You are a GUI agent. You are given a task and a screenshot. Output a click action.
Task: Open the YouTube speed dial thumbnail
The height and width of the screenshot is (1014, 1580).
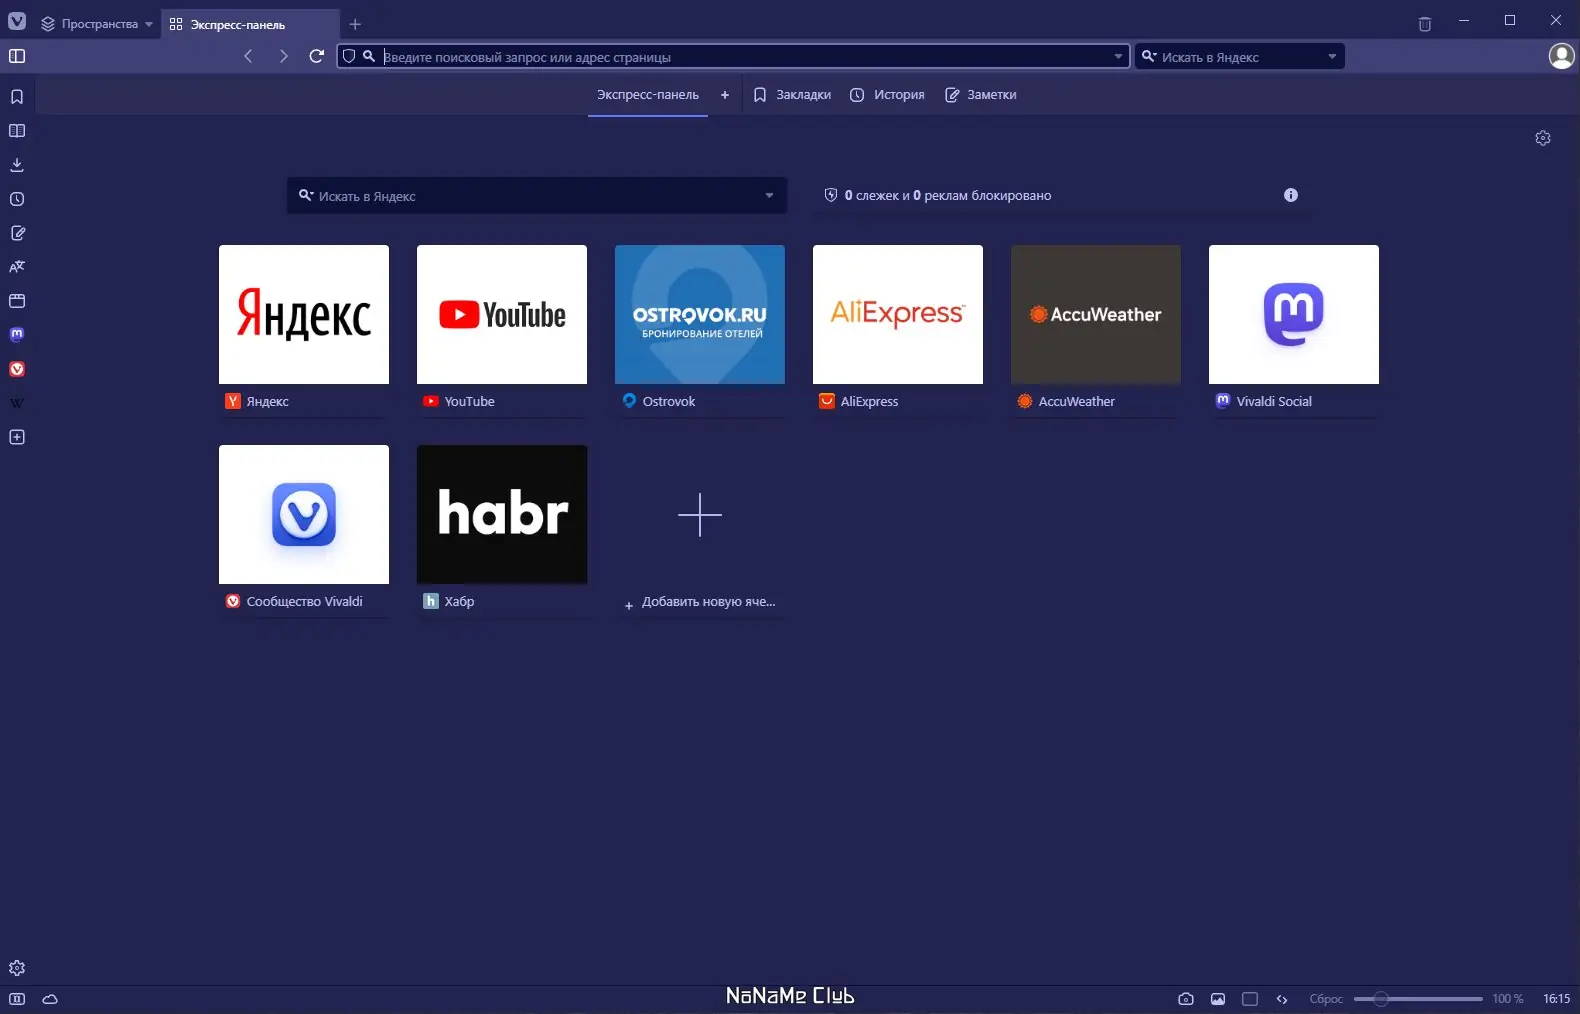pos(502,314)
